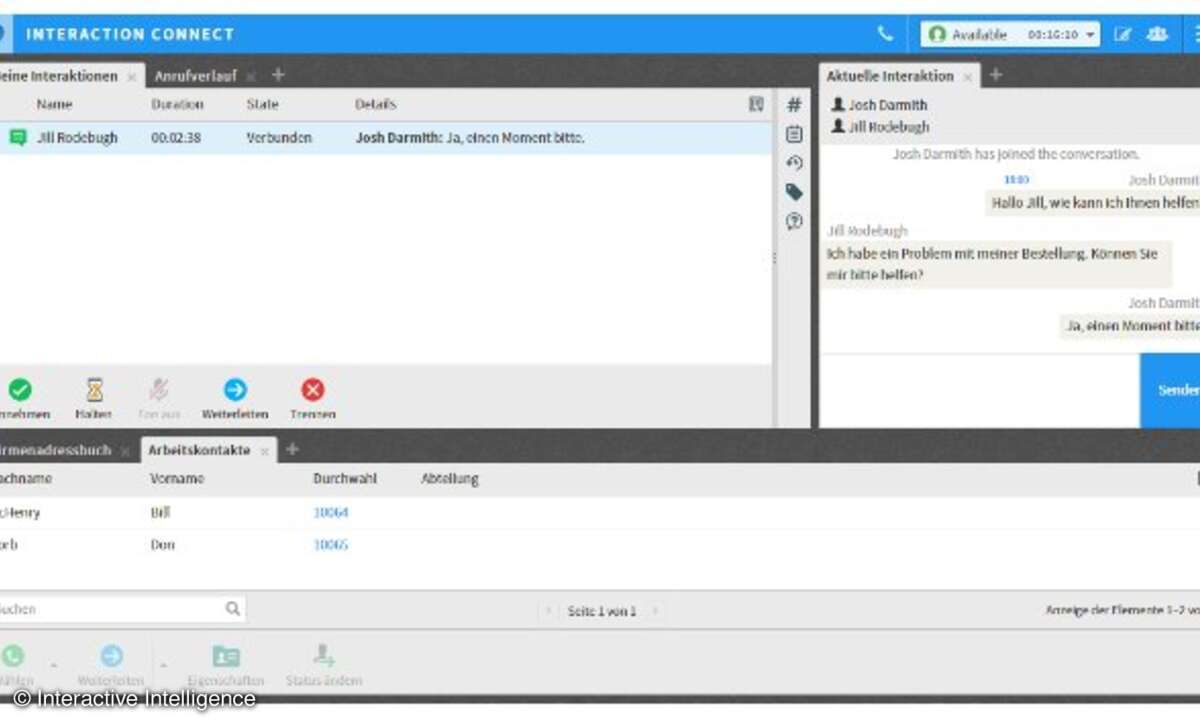Select the Arbeitskontakte tab
Screen dimensions: 1200x720
tap(199, 451)
